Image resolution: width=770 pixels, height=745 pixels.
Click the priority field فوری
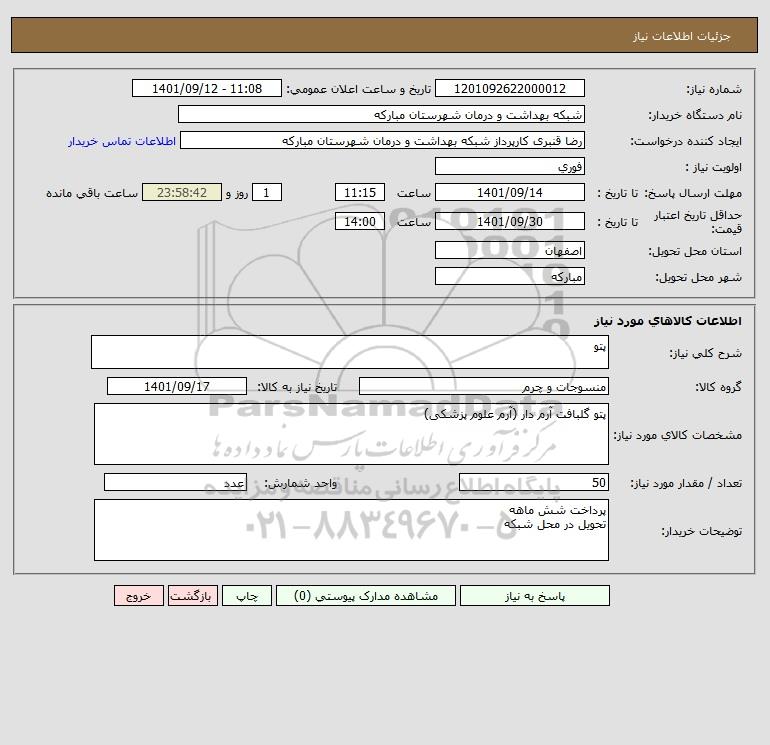(x=510, y=166)
